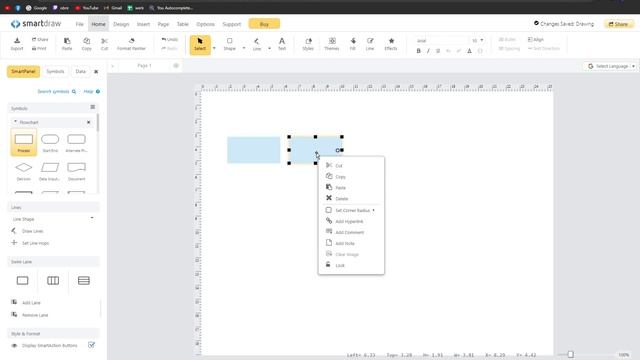Open the Shape tool dropdown arrow
The width and height of the screenshot is (640, 360).
pyautogui.click(x=244, y=48)
